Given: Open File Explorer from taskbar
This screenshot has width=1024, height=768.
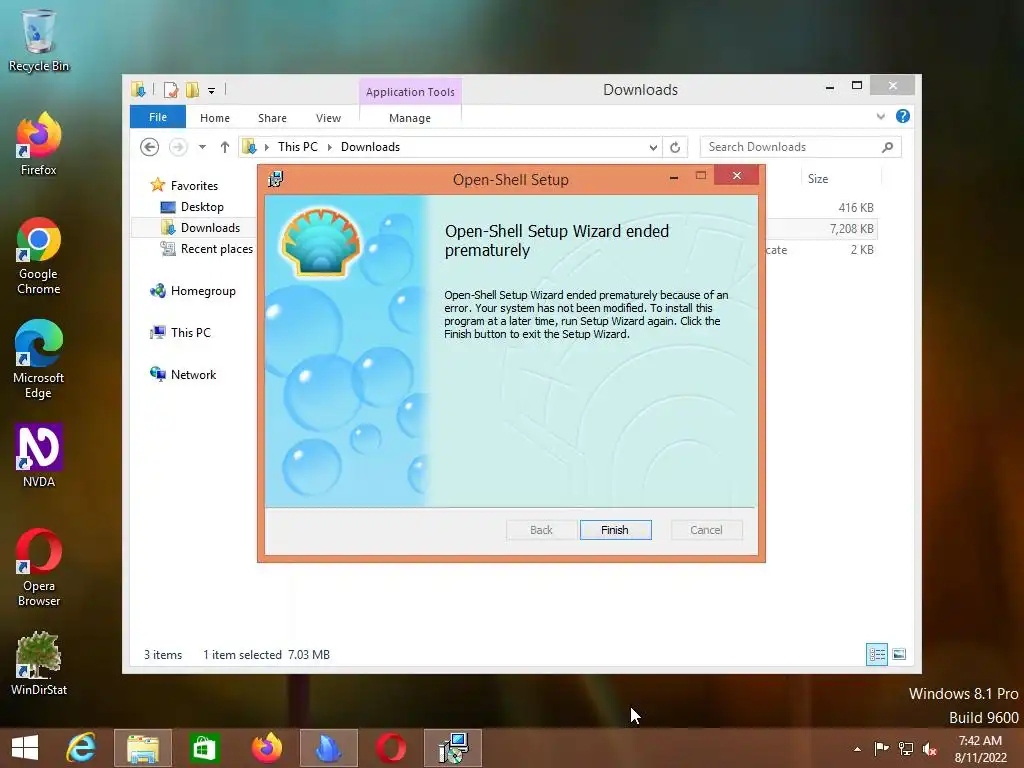Looking at the screenshot, I should pos(143,748).
